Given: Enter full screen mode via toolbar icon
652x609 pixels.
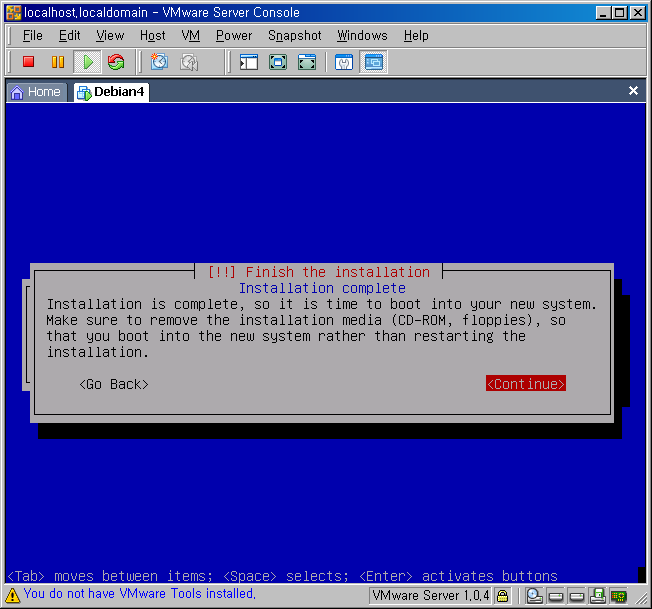Looking at the screenshot, I should [x=278, y=62].
